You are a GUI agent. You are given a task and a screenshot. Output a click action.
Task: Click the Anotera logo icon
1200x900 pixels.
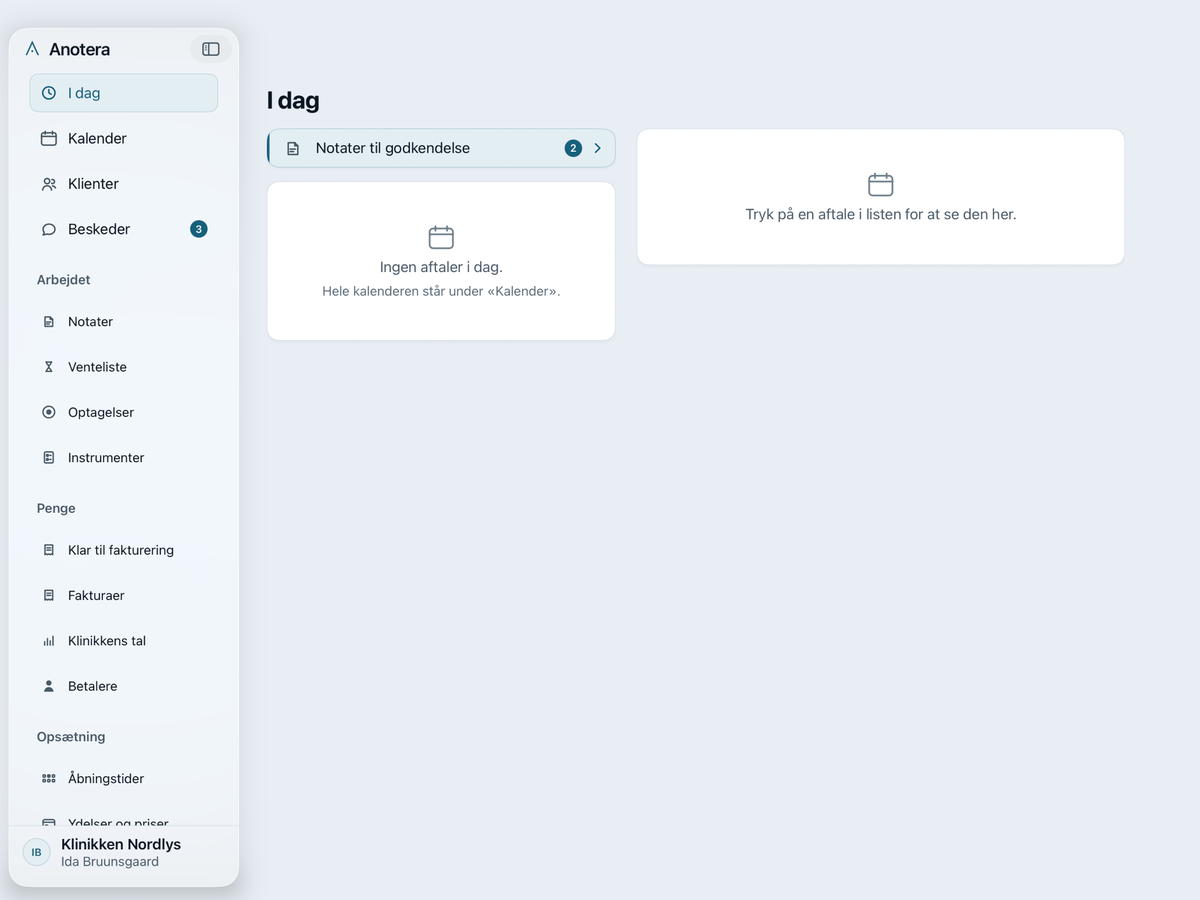(x=33, y=49)
